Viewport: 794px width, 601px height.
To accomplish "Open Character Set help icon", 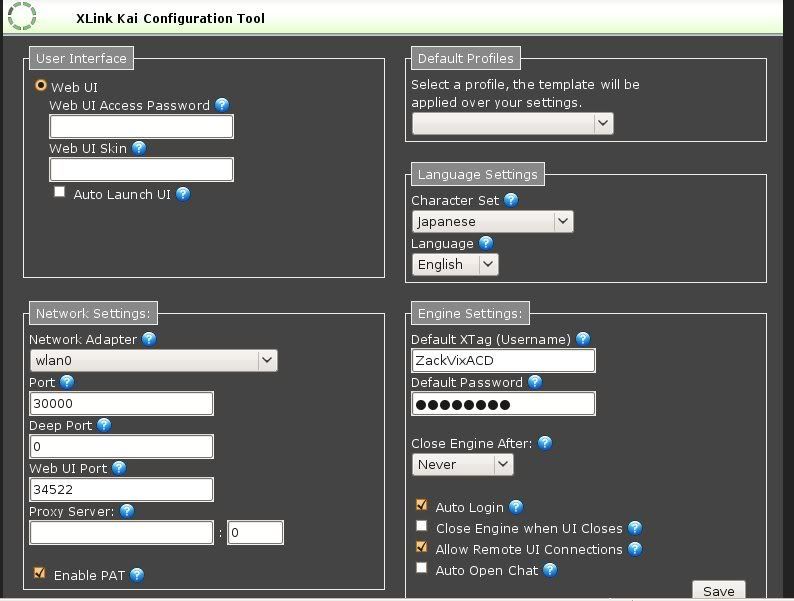I will coord(511,200).
